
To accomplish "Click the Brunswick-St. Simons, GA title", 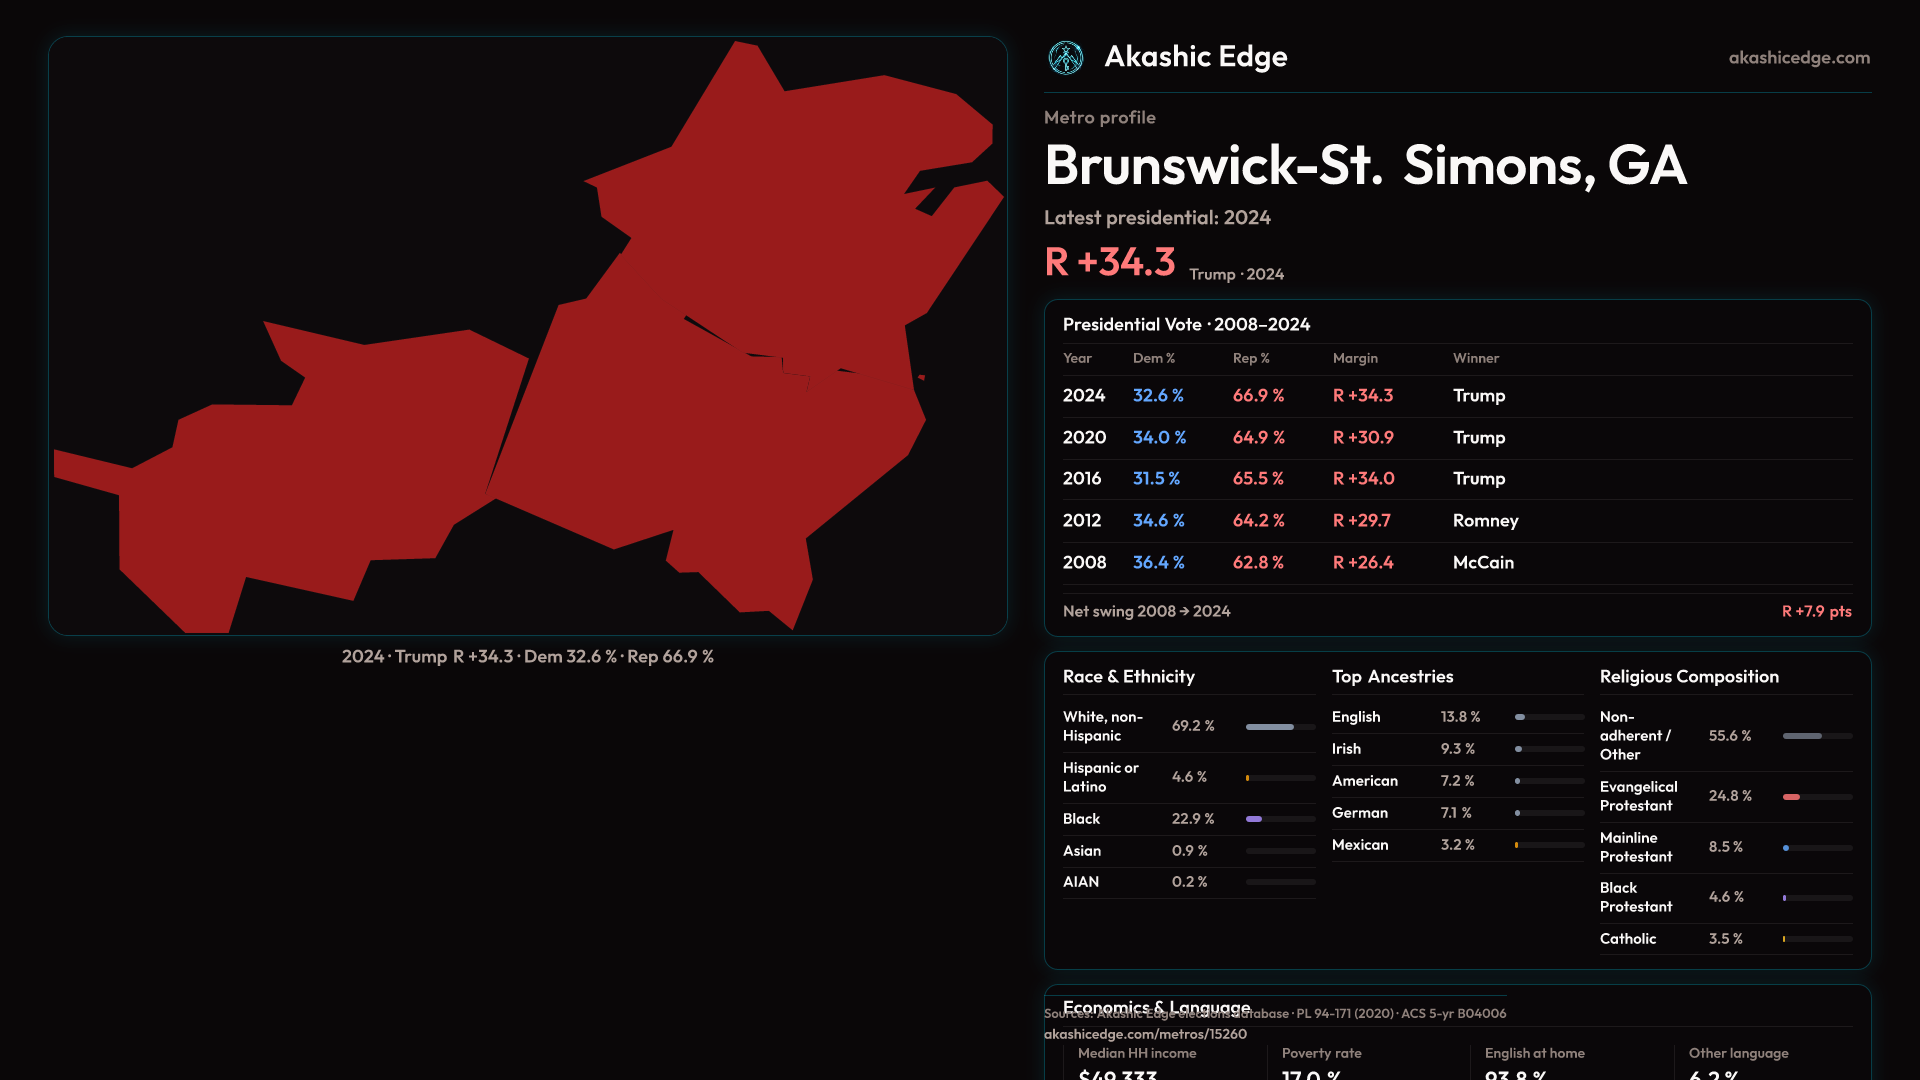I will [1365, 166].
